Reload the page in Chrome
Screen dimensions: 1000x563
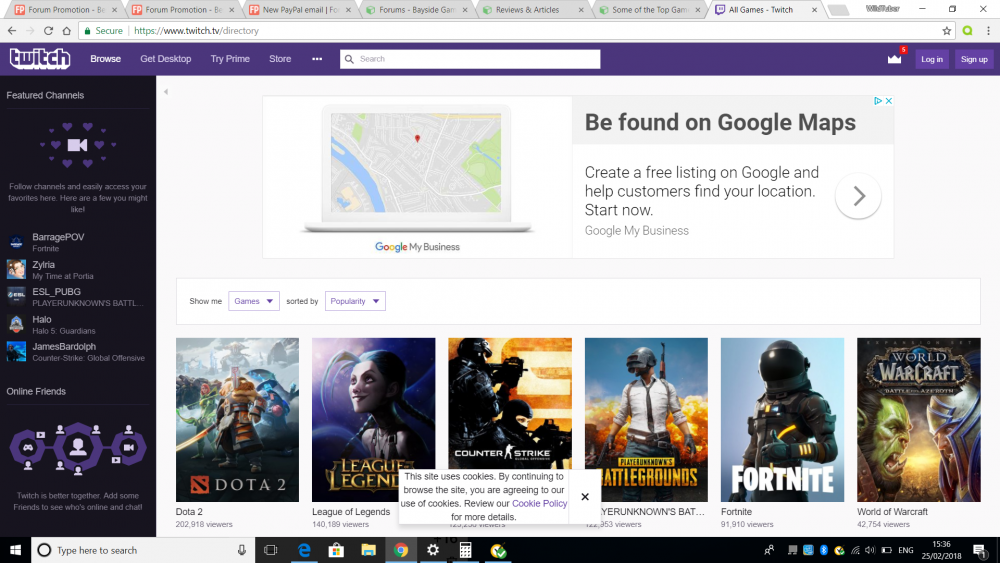pyautogui.click(x=48, y=31)
